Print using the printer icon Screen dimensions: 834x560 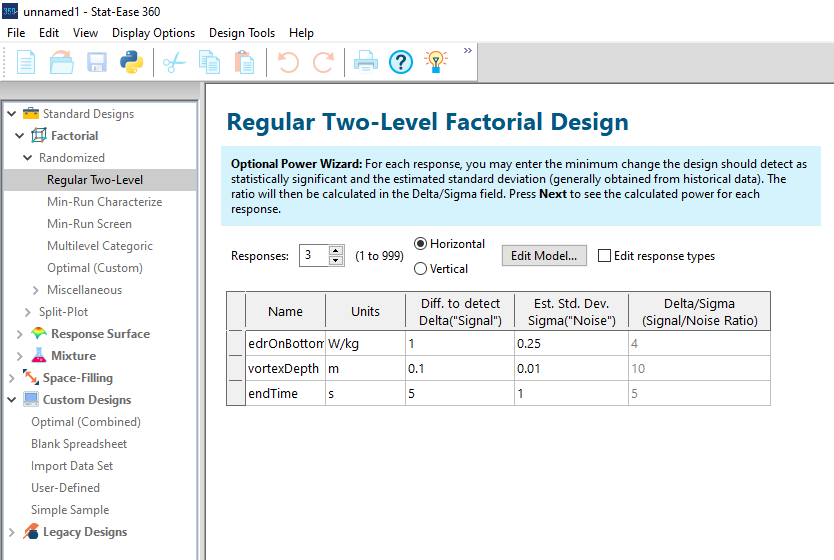tap(366, 62)
